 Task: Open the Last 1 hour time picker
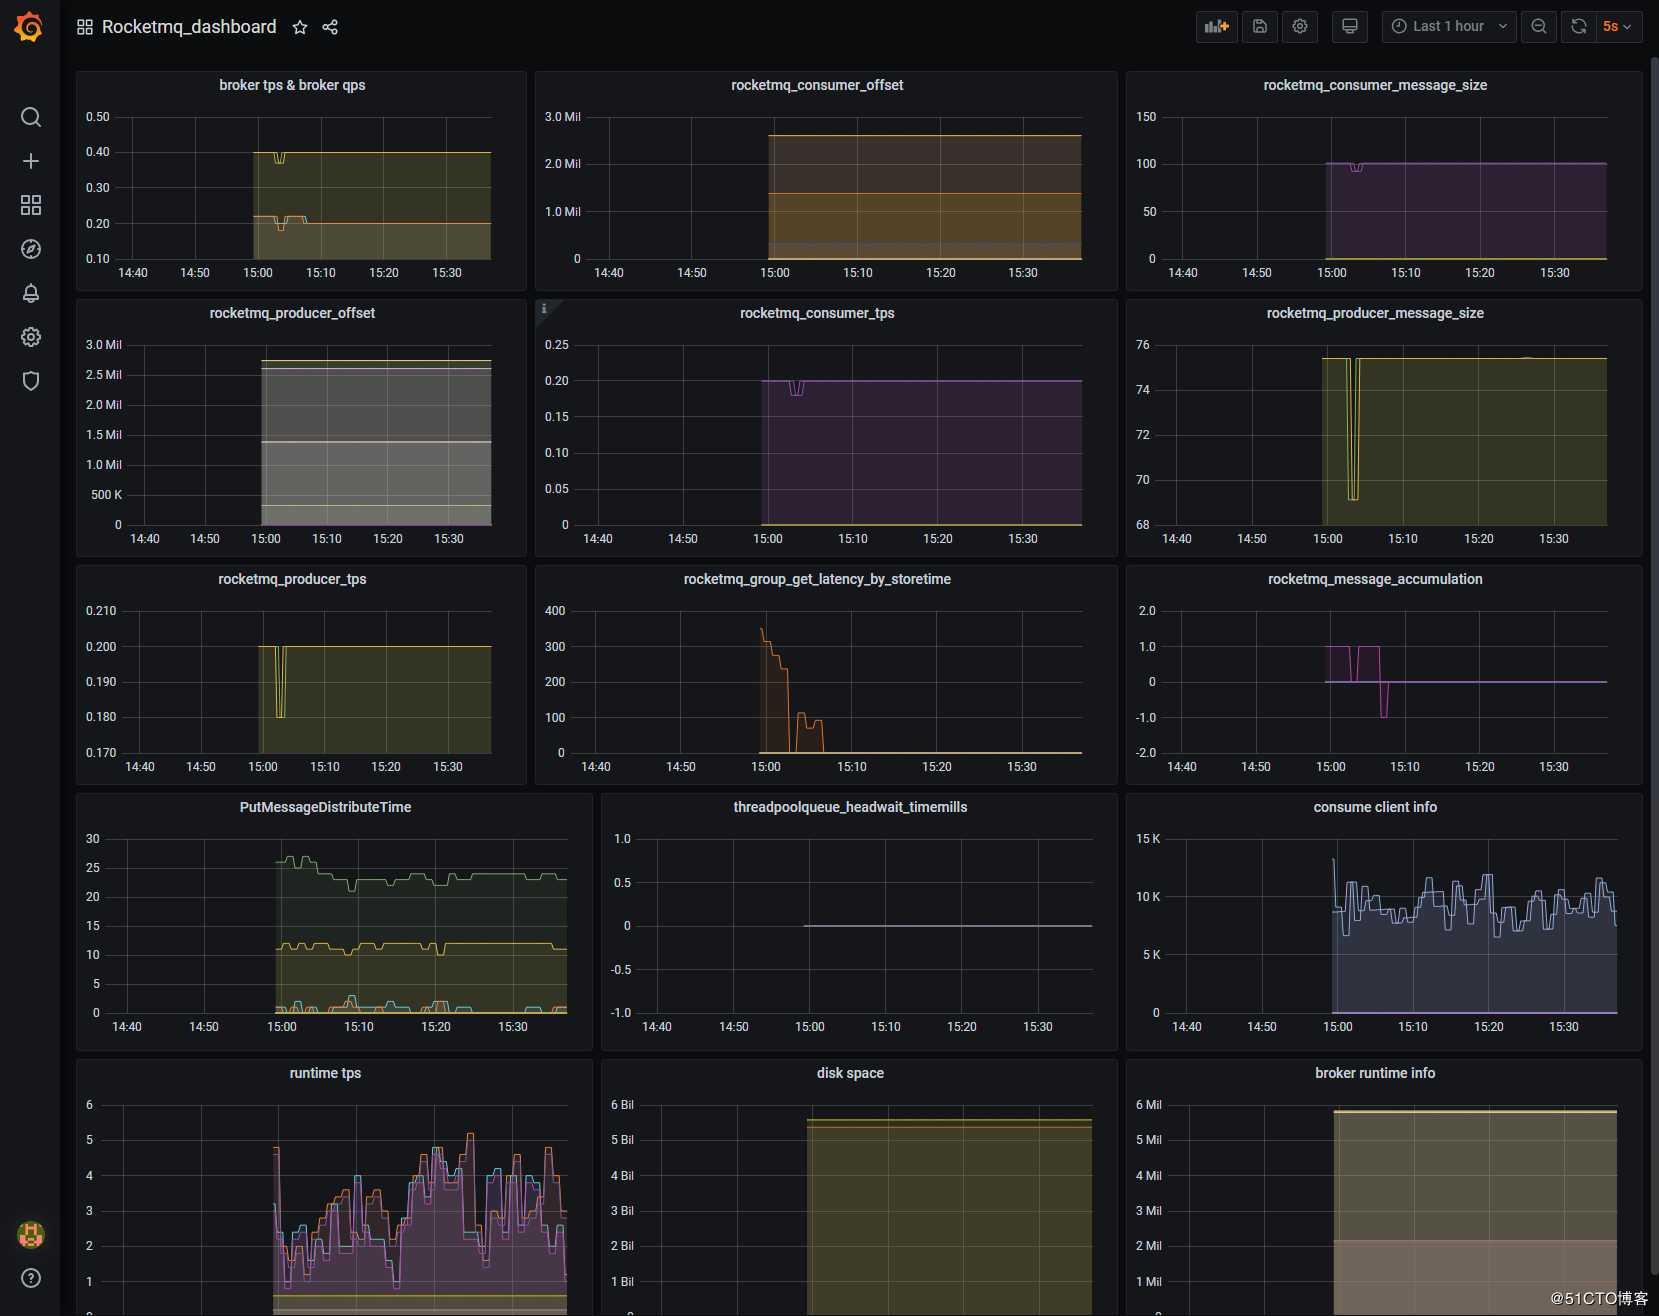[x=1449, y=27]
